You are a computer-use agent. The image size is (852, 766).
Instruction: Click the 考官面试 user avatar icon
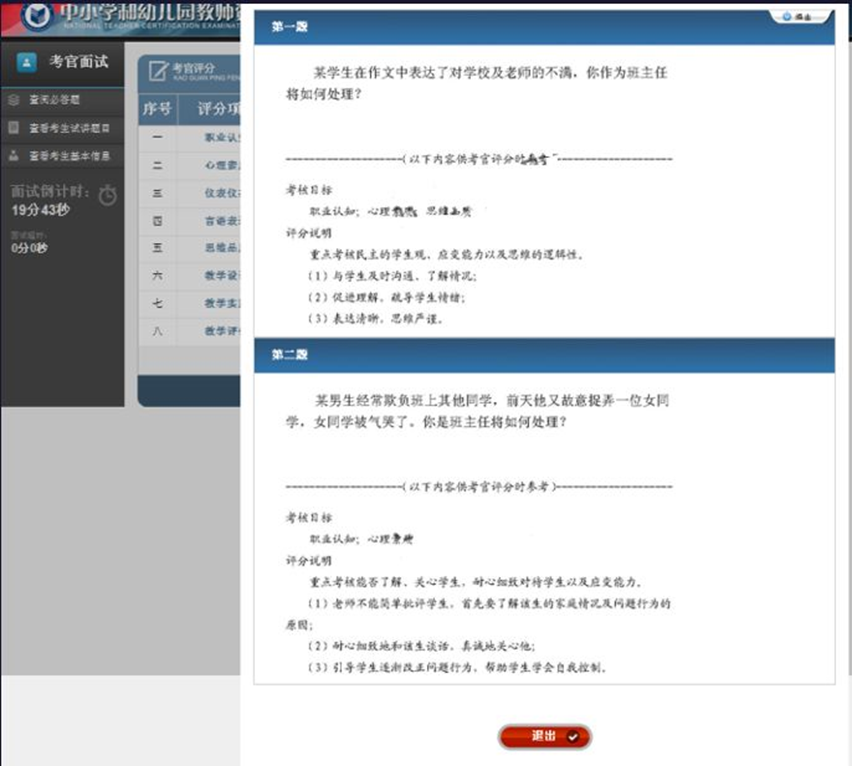click(27, 62)
